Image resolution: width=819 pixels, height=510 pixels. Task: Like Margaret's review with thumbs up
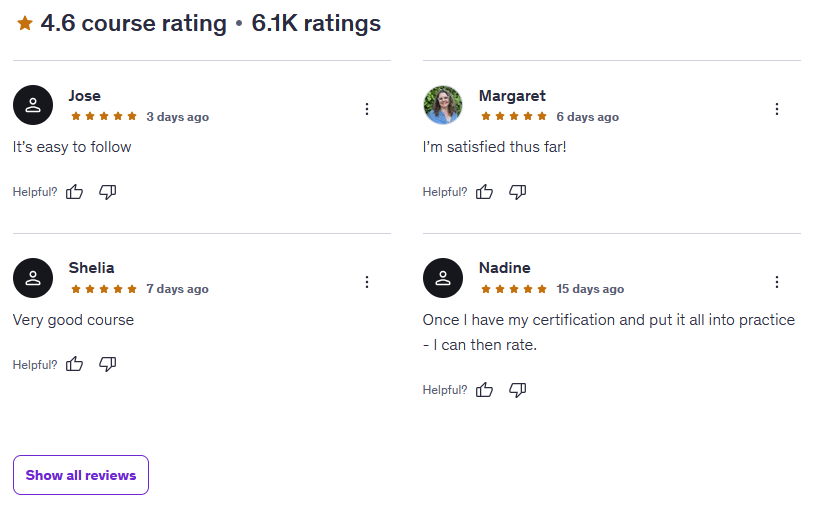(485, 192)
